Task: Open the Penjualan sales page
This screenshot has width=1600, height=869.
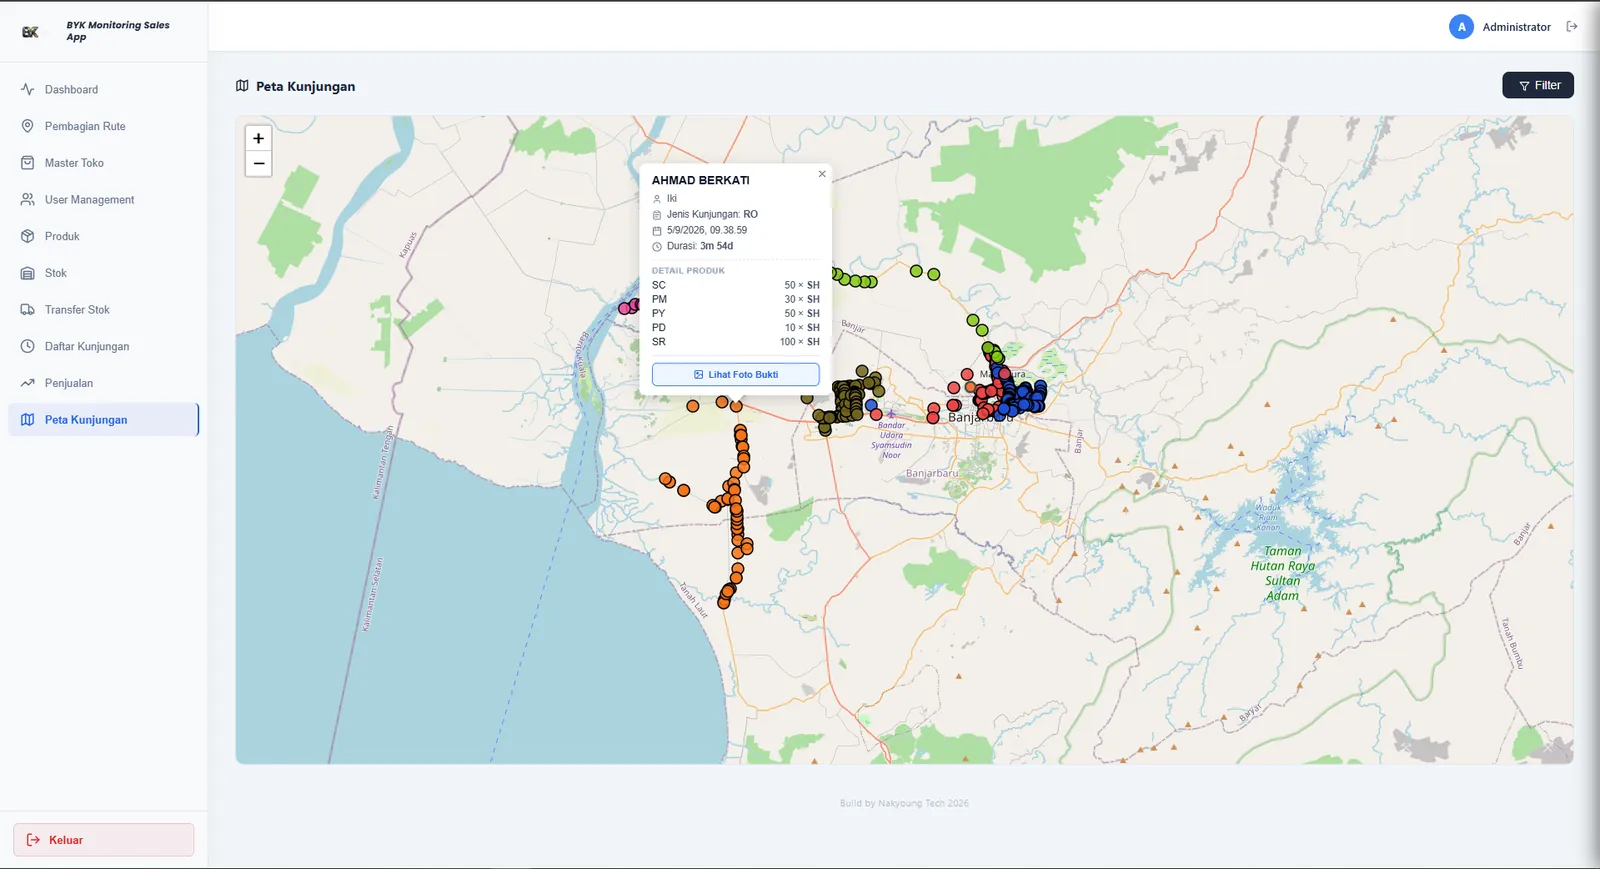Action: (104, 383)
